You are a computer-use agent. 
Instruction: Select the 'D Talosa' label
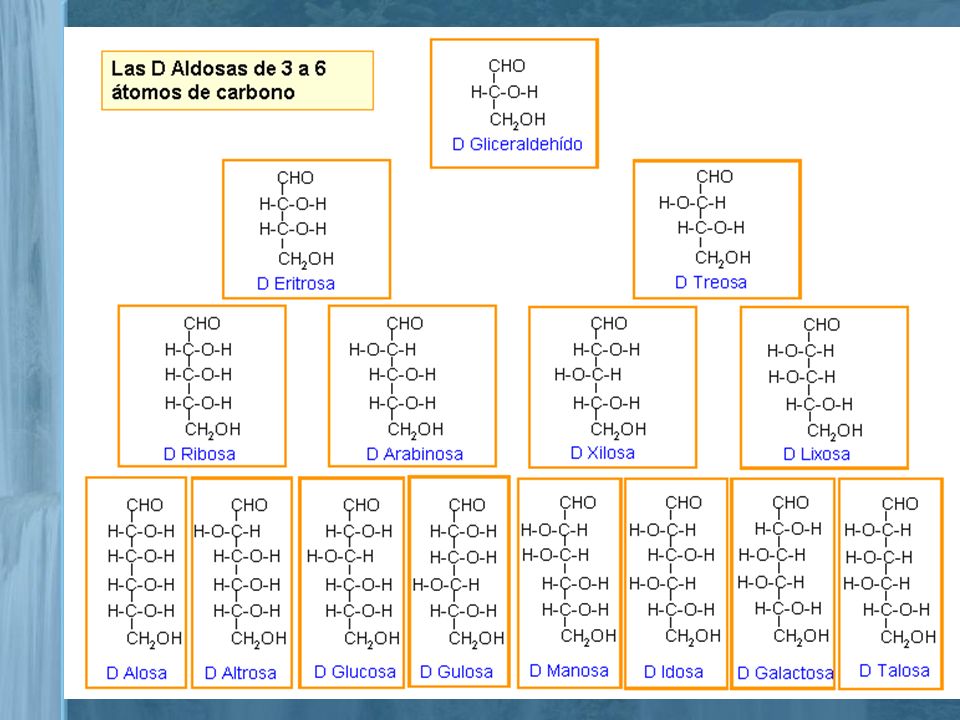(894, 670)
